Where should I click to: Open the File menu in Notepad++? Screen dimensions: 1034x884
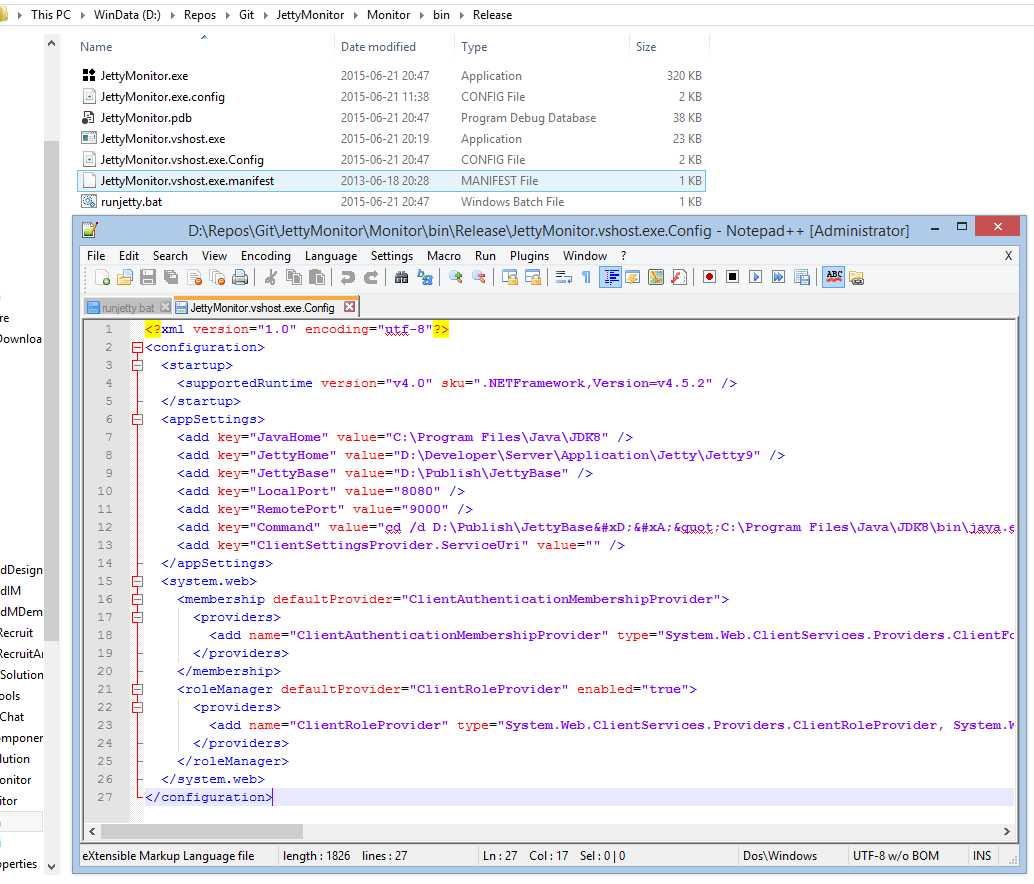[96, 256]
